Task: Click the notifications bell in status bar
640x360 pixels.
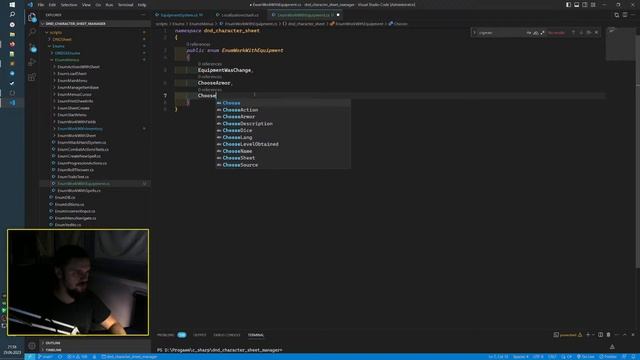Action: pos(633,357)
